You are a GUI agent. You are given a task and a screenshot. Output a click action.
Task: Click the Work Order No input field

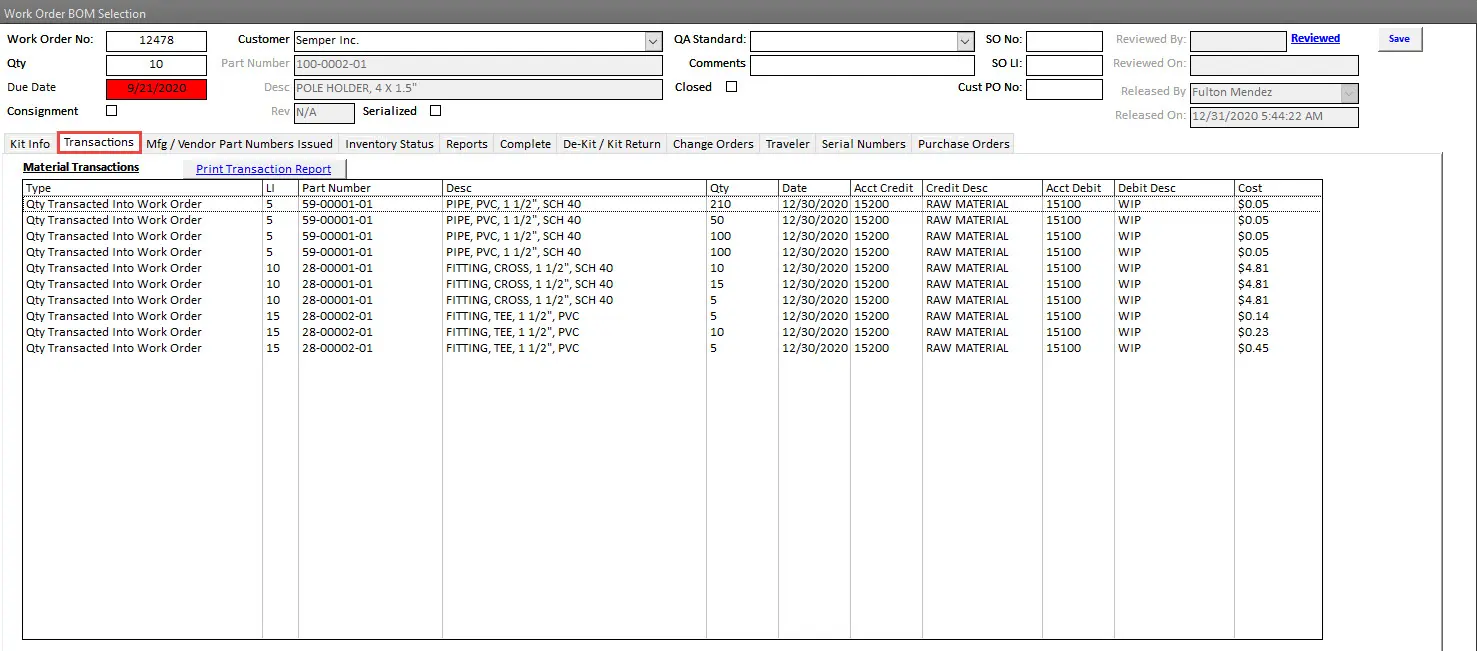tap(156, 41)
